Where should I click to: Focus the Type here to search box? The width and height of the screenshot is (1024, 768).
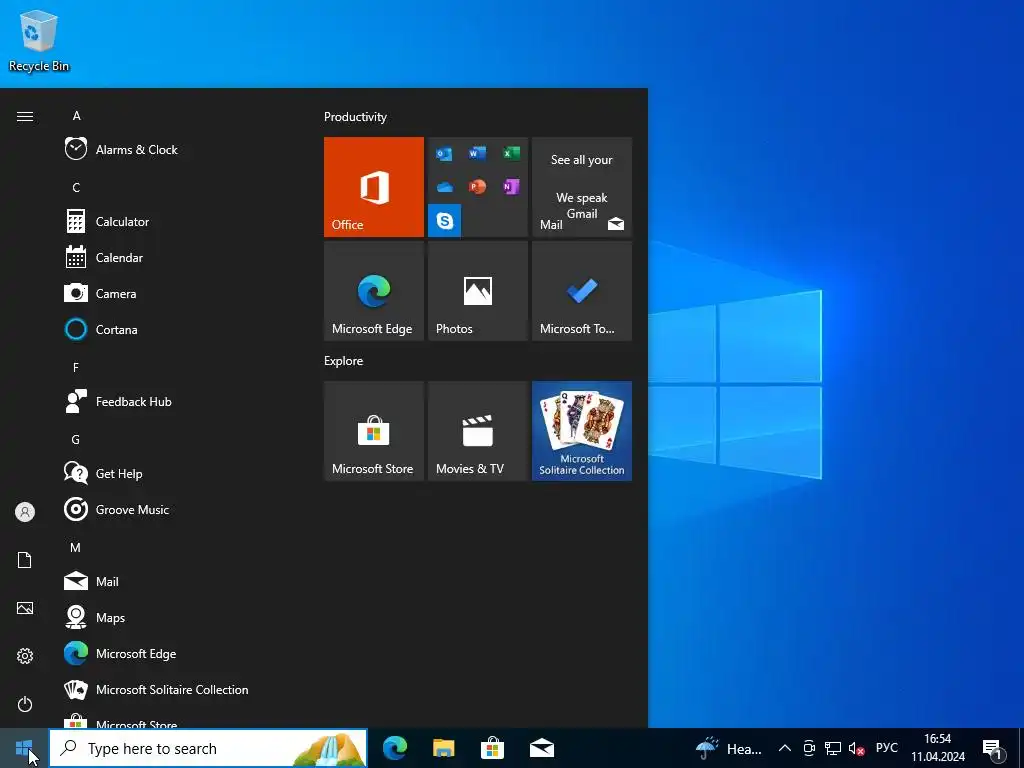(208, 748)
